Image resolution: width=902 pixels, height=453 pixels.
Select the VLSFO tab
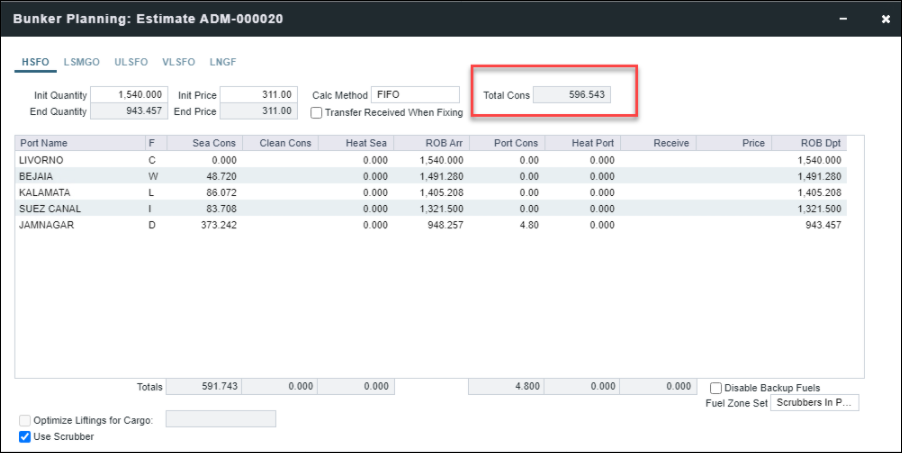tap(178, 62)
